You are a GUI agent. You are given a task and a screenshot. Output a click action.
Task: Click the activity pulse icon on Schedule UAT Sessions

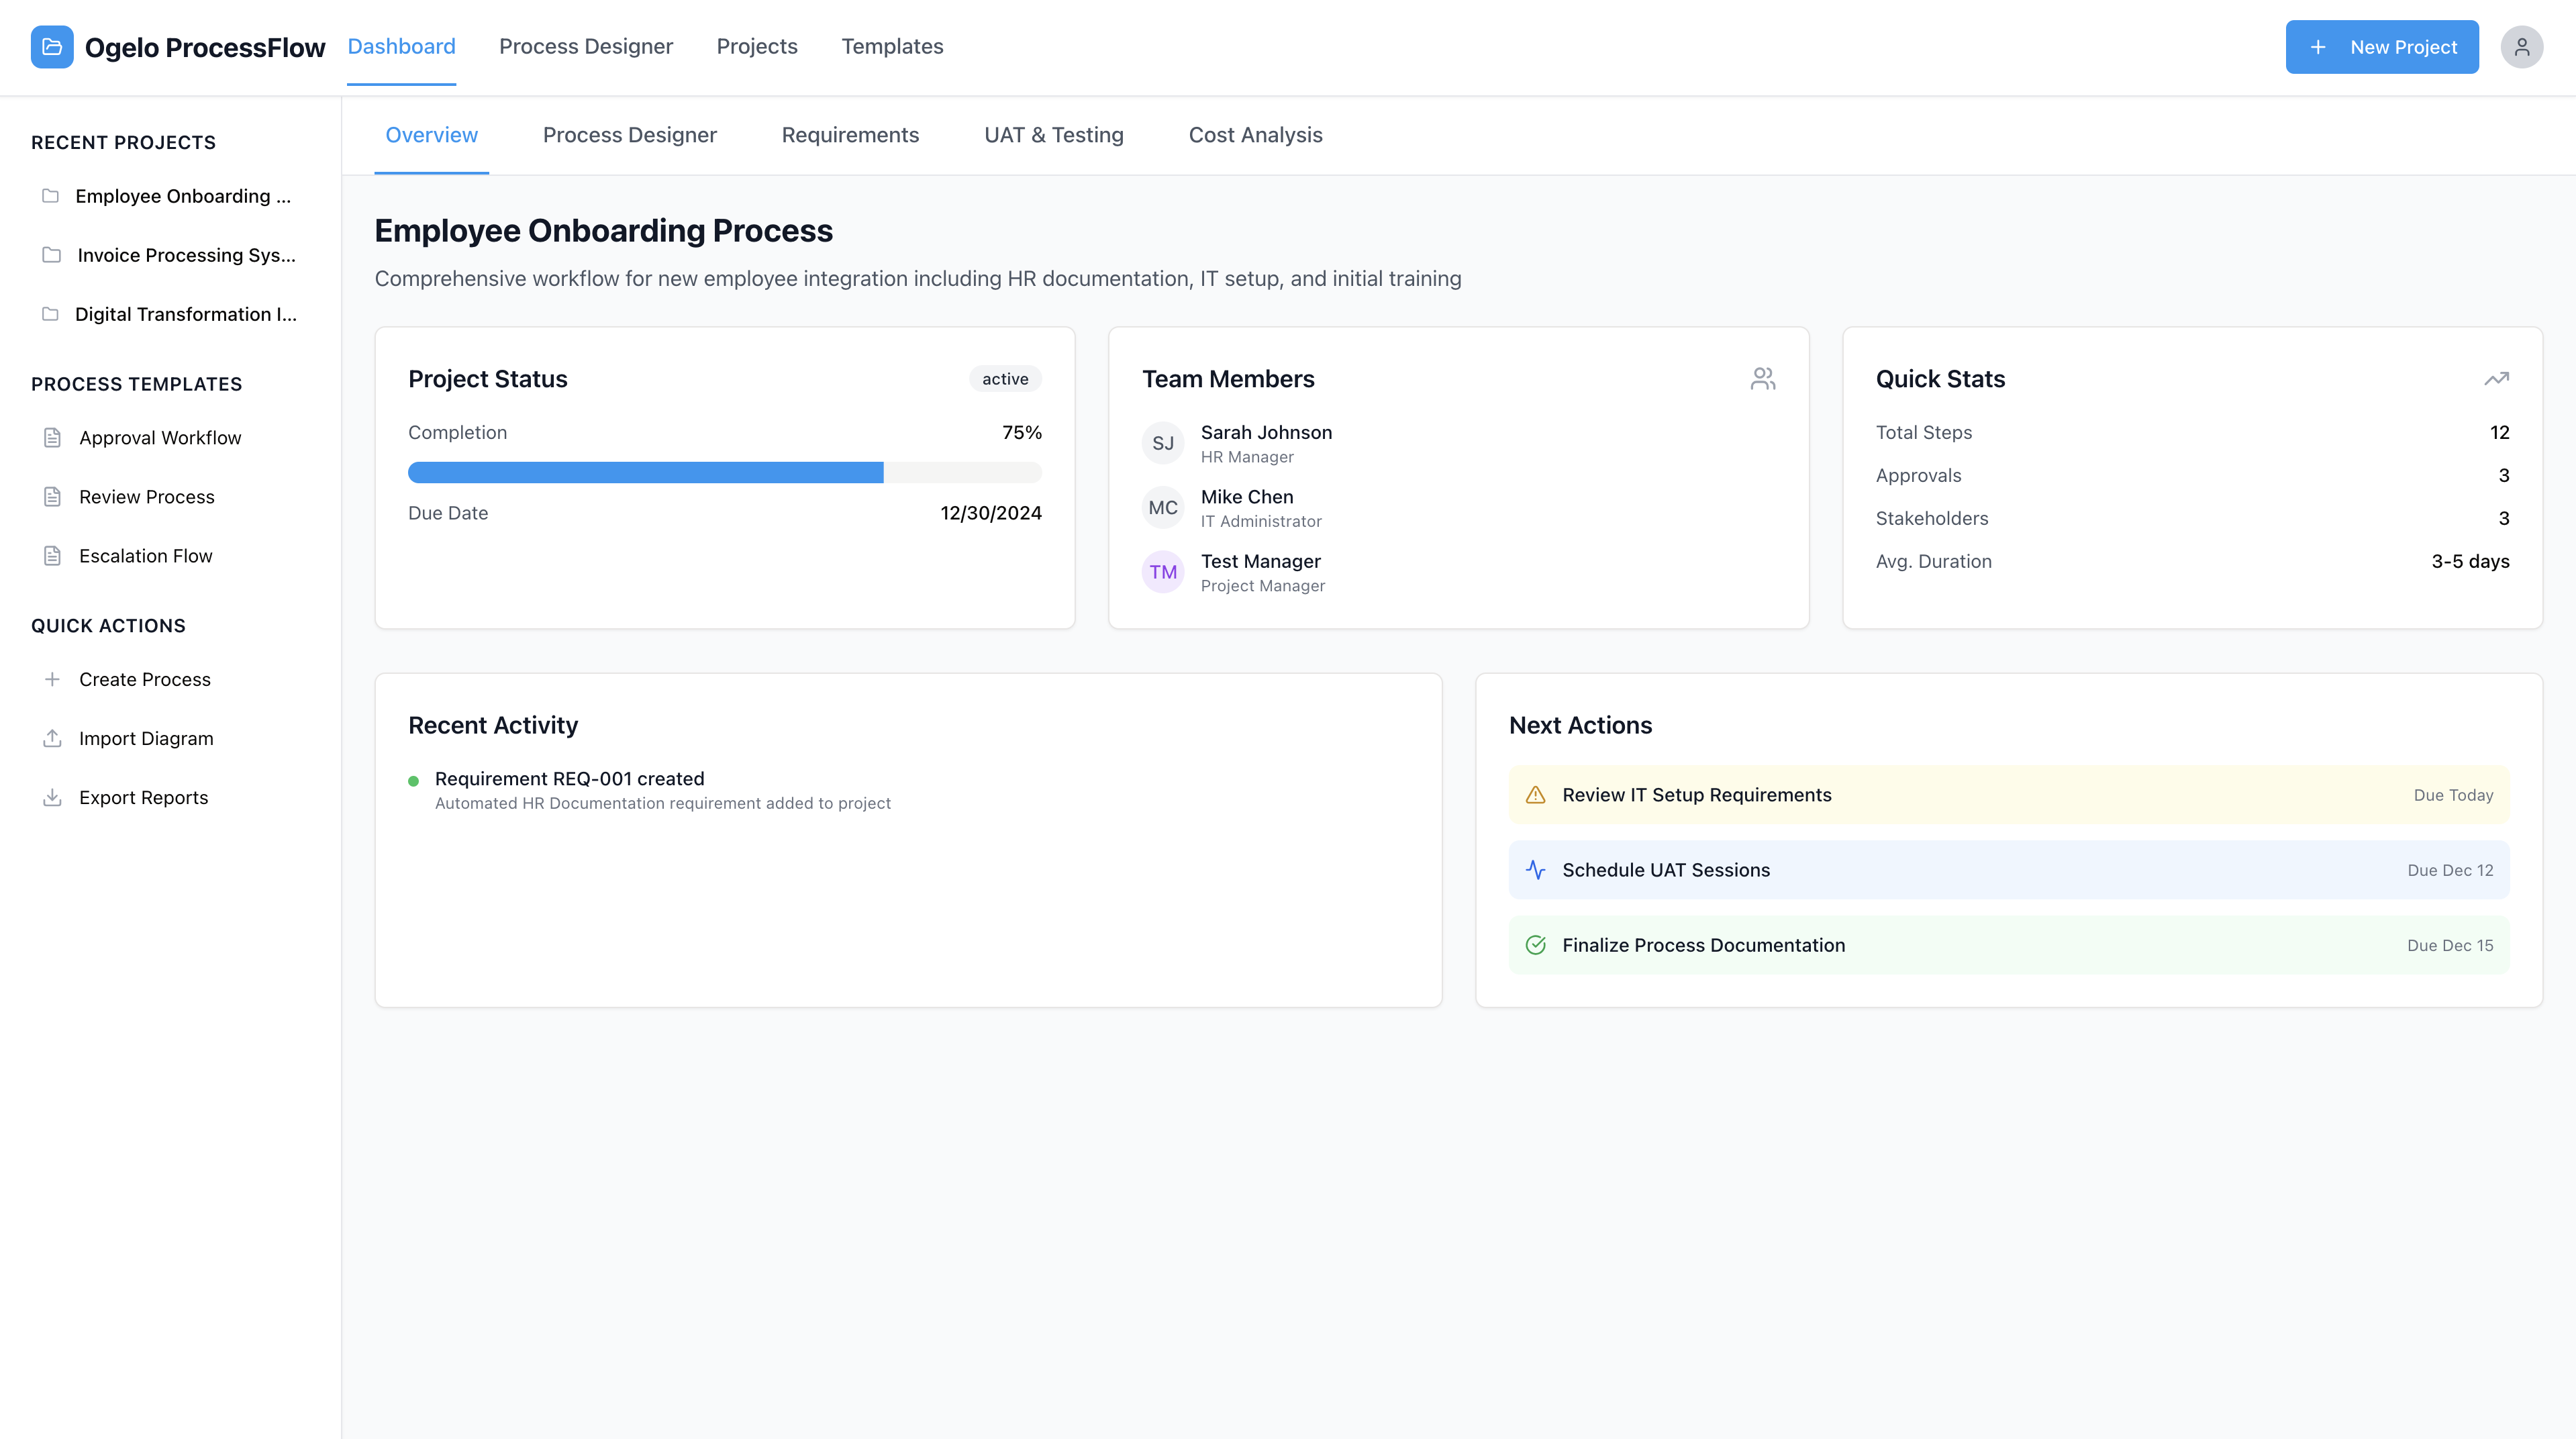point(1535,870)
